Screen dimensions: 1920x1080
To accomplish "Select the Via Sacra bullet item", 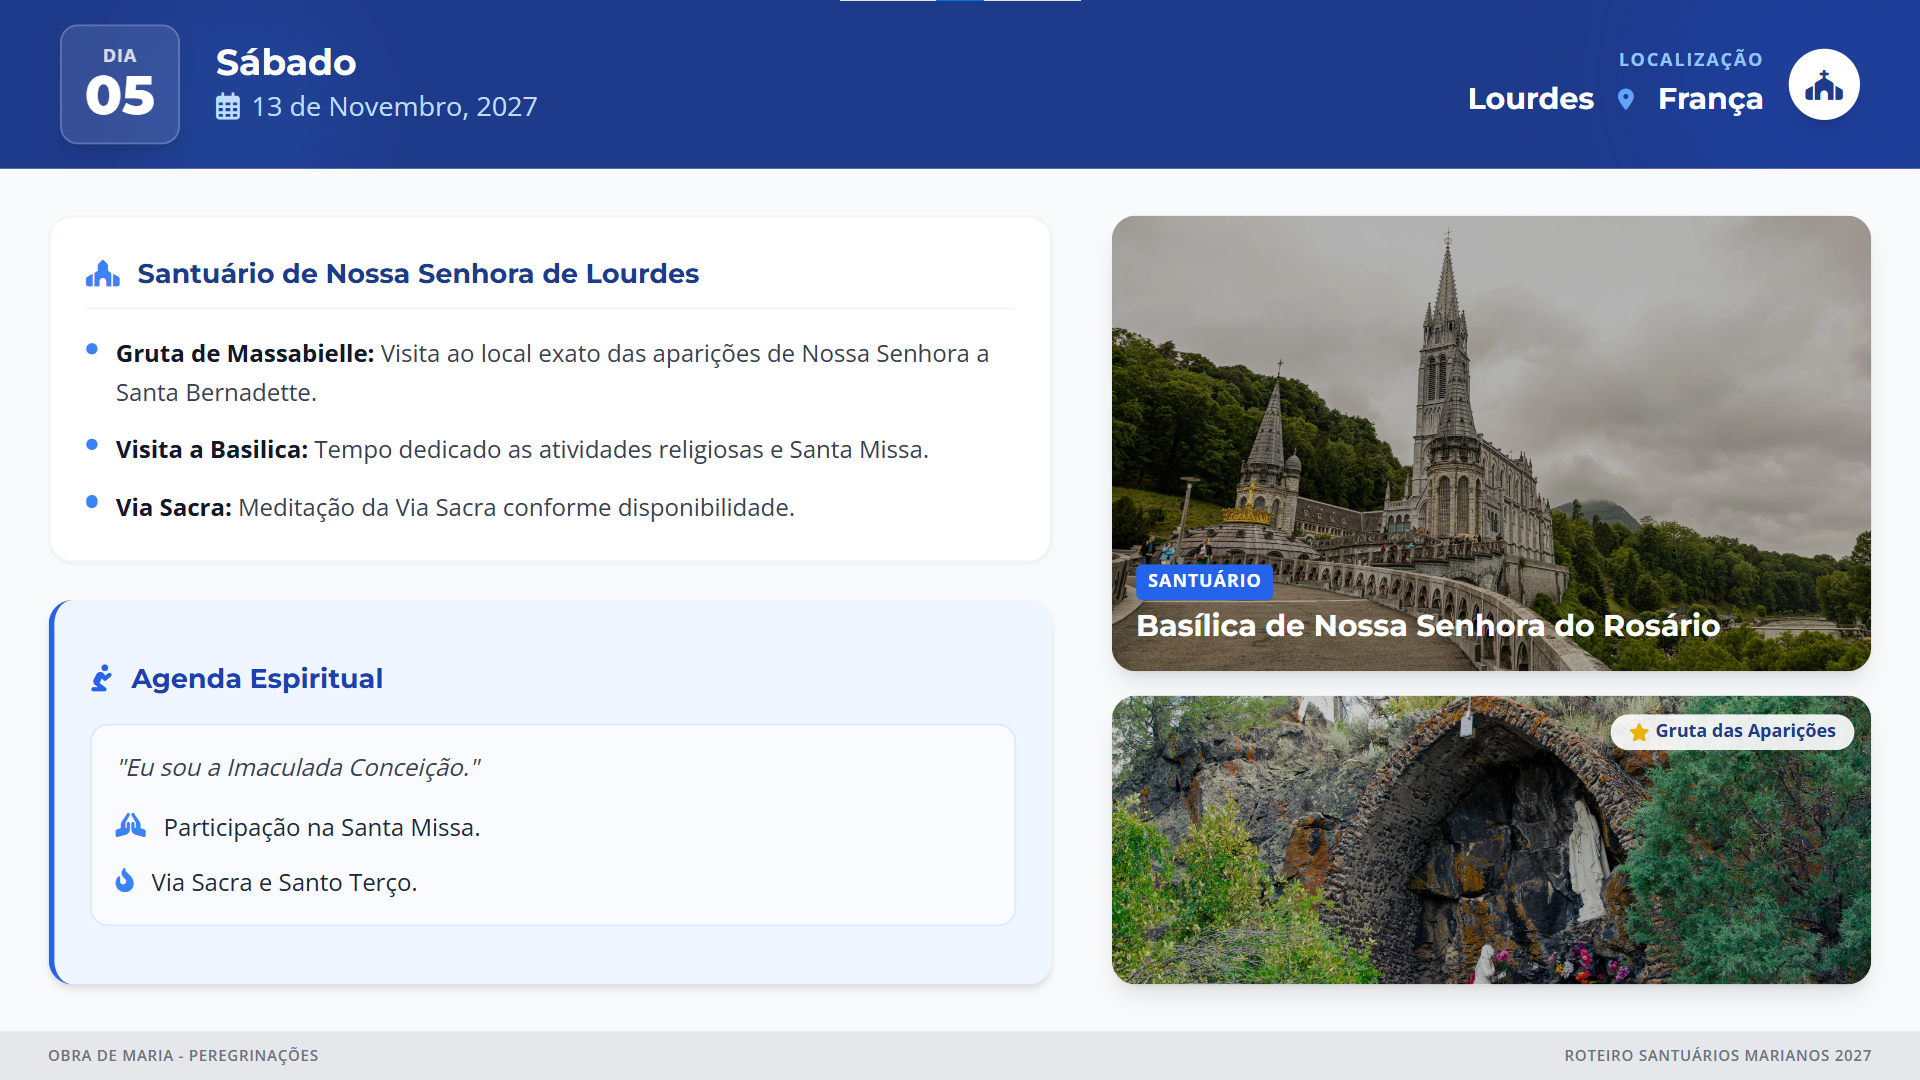I will (x=455, y=508).
